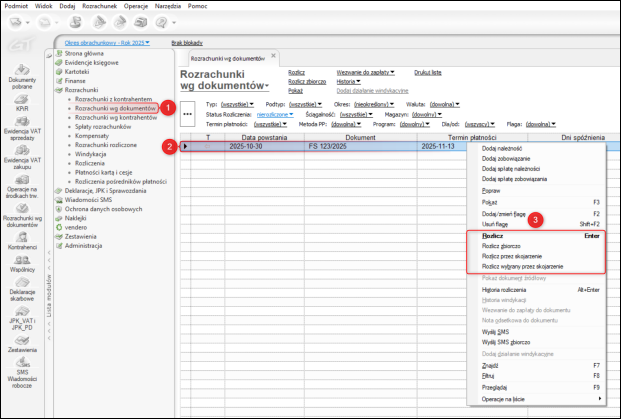Open Deklaracje skarbowe sidebar icon
Viewport: 621px width, 419px height.
tap(22, 289)
